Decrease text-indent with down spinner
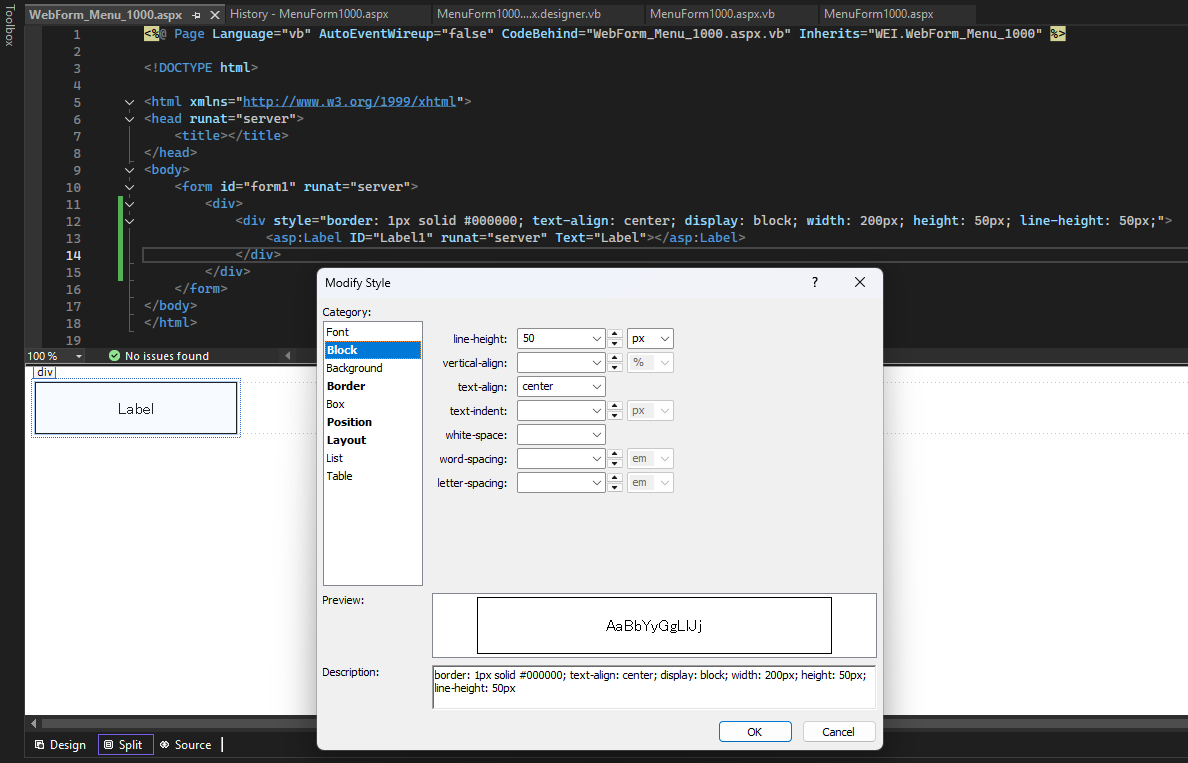Viewport: 1188px width, 763px height. click(x=615, y=415)
